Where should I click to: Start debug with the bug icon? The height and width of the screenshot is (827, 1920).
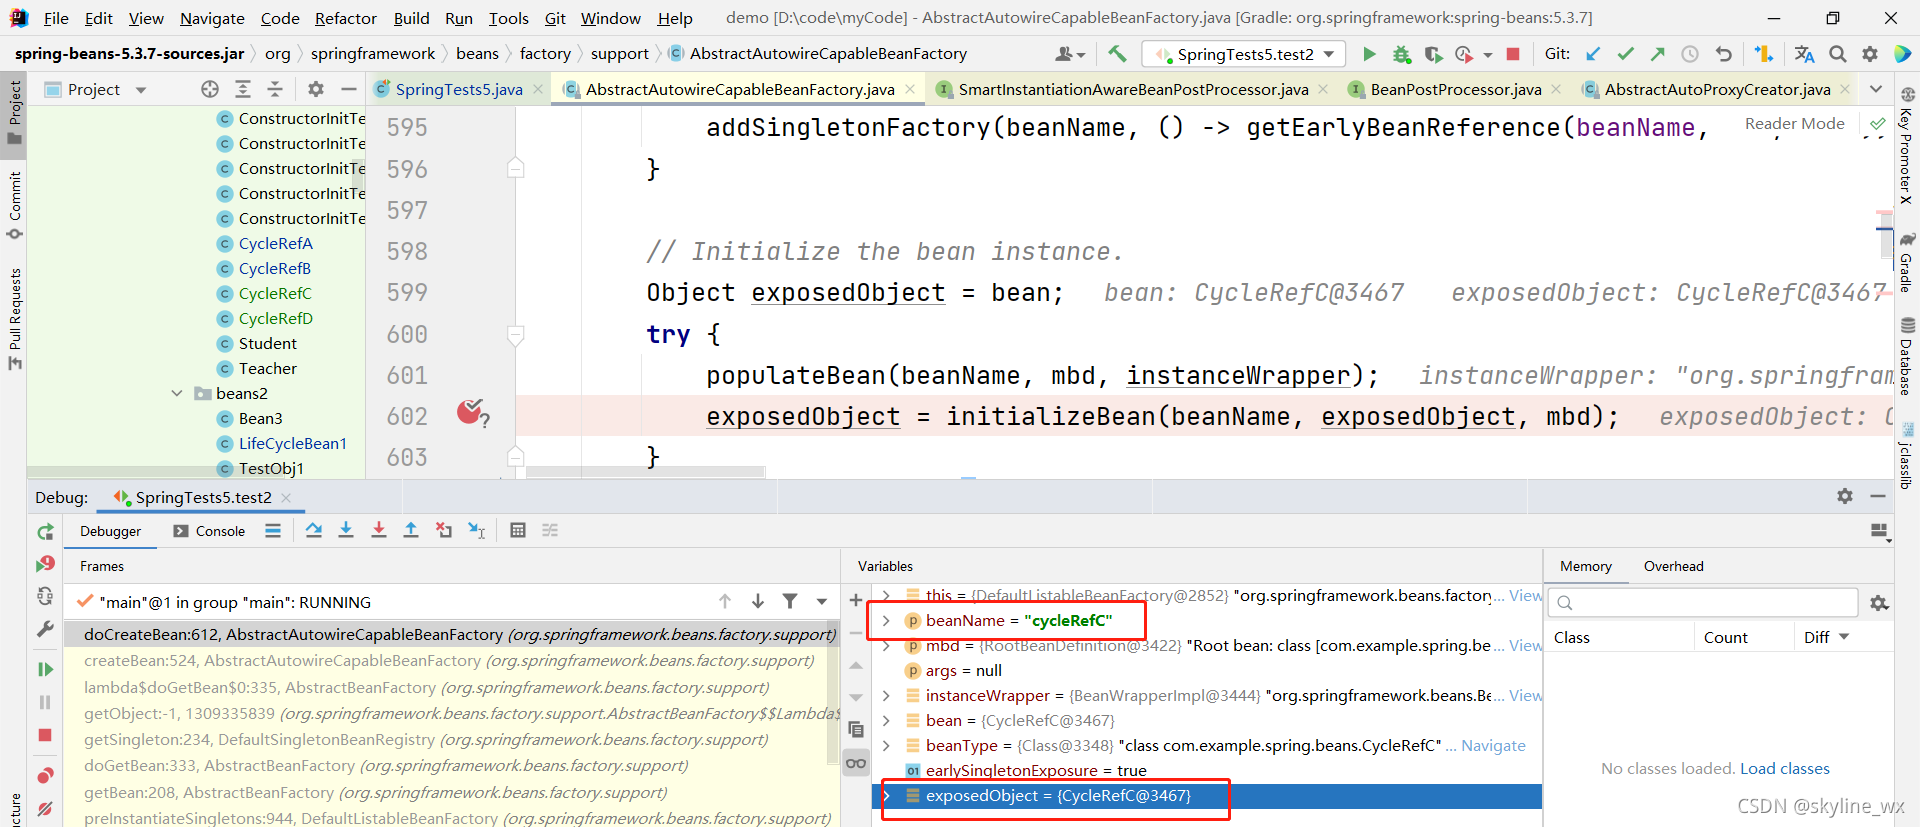point(1401,54)
